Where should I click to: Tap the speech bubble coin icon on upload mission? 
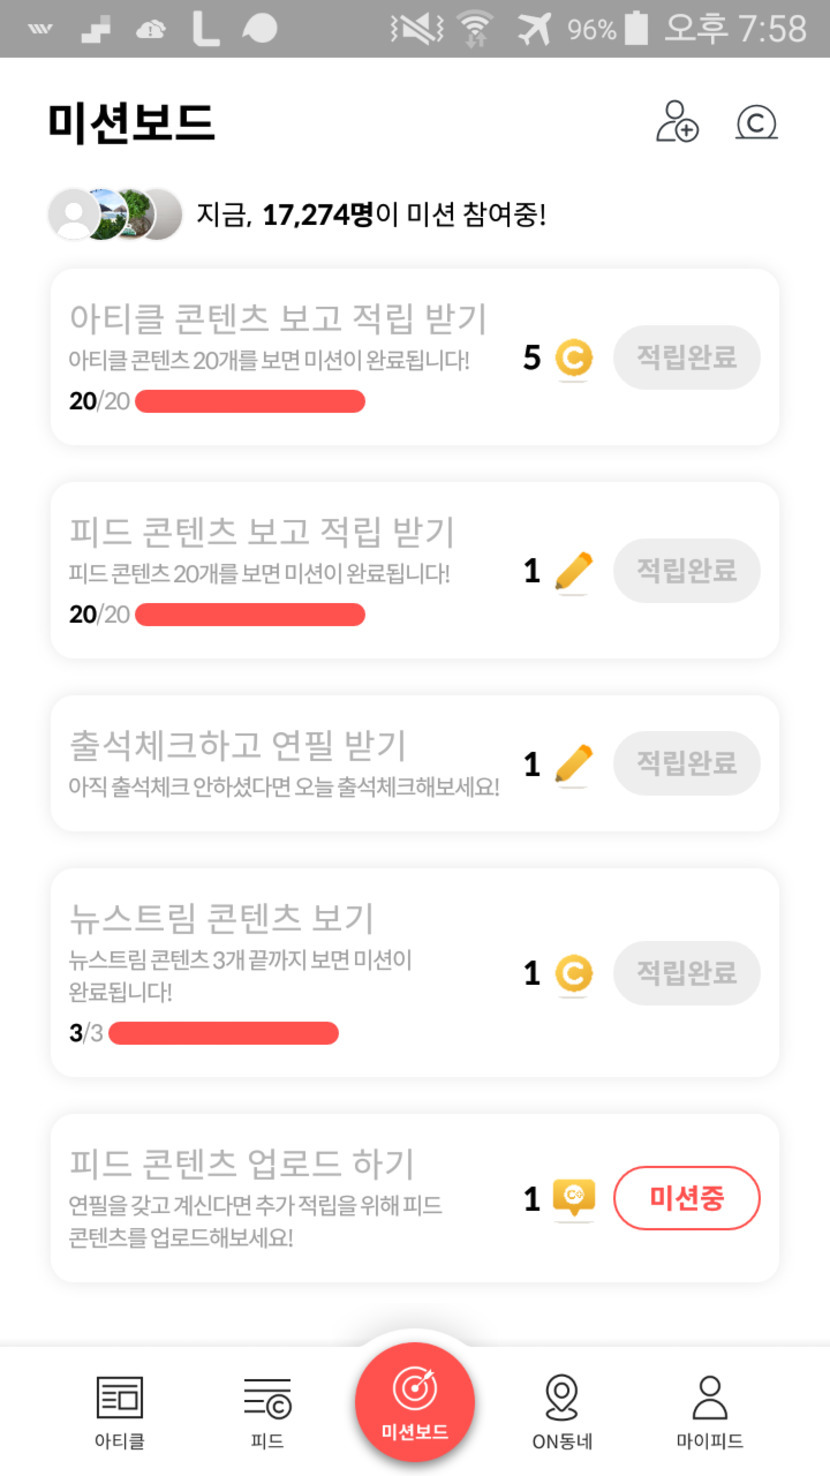pyautogui.click(x=573, y=1198)
